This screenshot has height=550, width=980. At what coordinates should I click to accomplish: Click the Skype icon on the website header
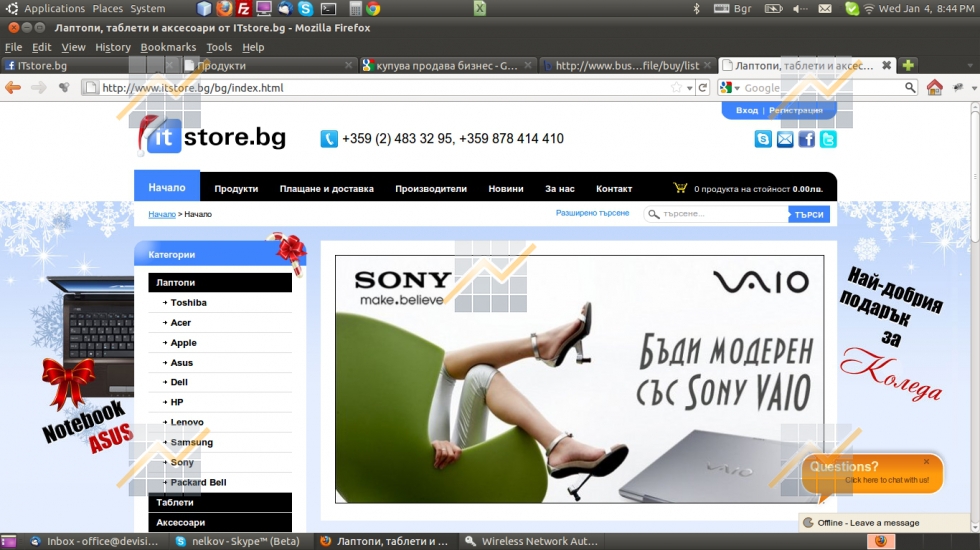point(763,139)
